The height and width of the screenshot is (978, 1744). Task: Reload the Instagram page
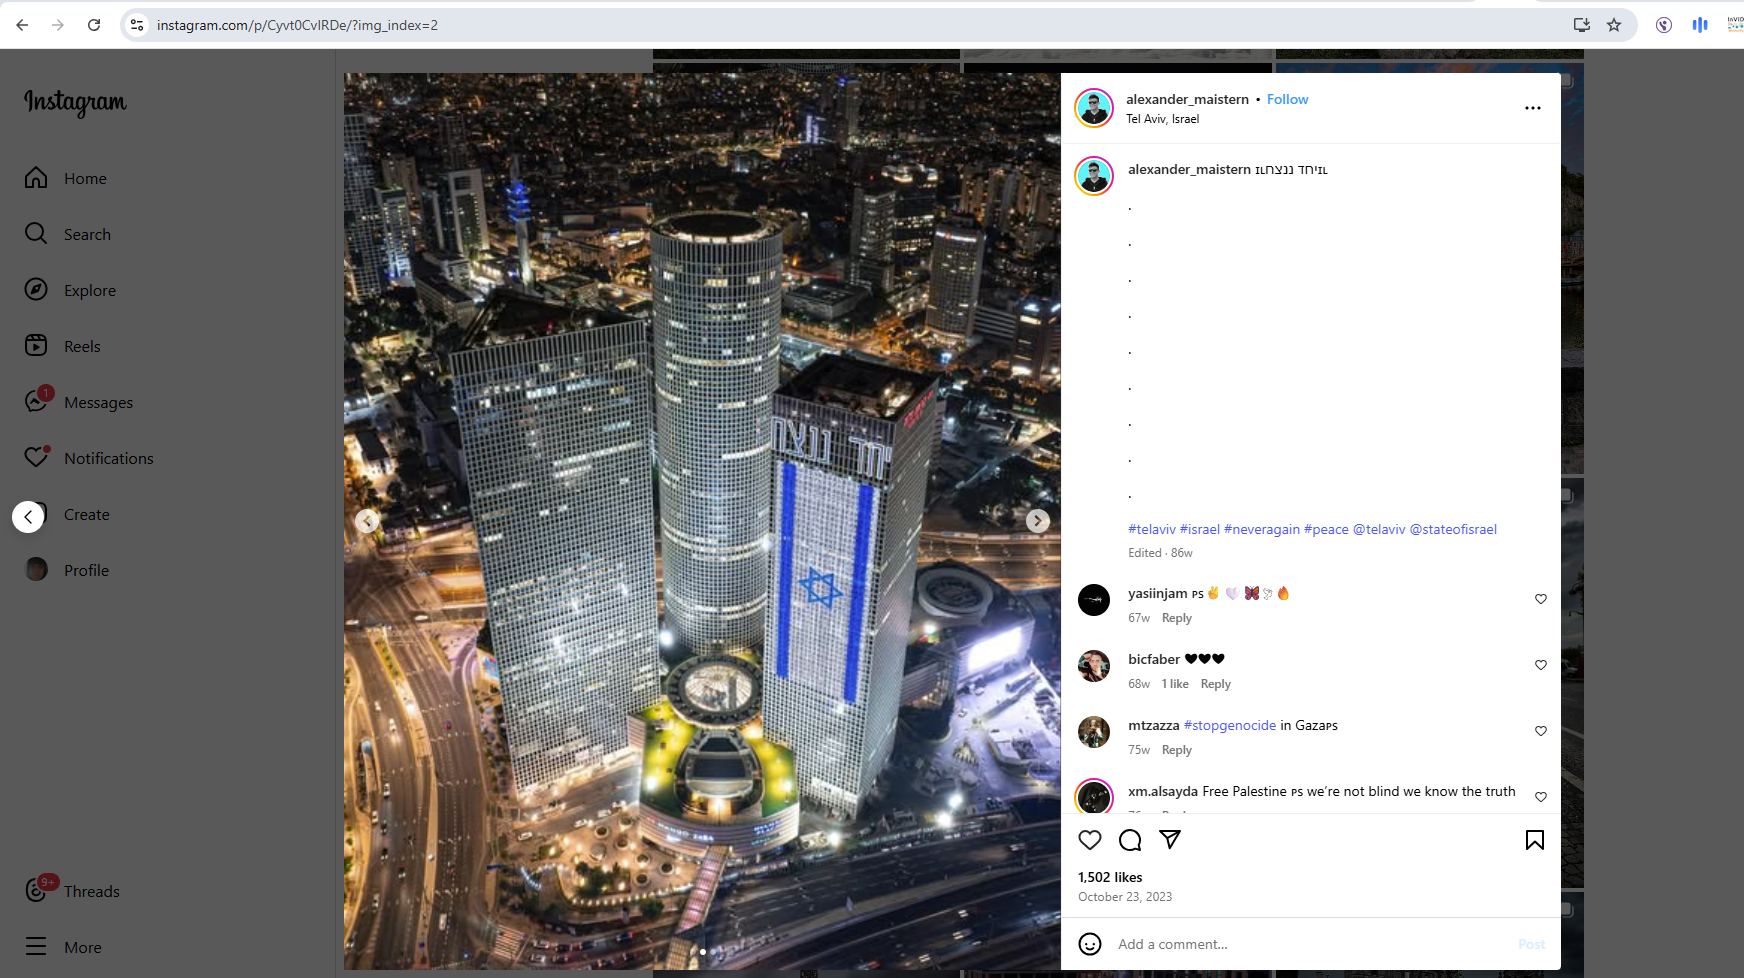tap(94, 25)
